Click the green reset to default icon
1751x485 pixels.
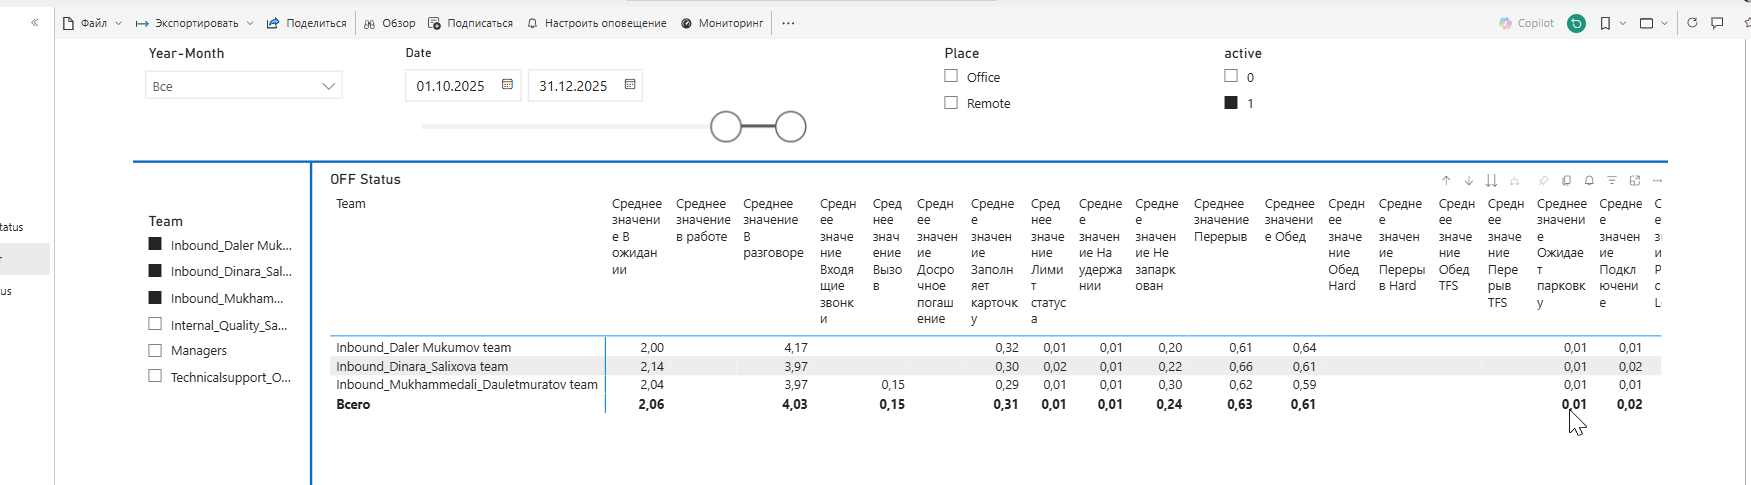(1577, 23)
